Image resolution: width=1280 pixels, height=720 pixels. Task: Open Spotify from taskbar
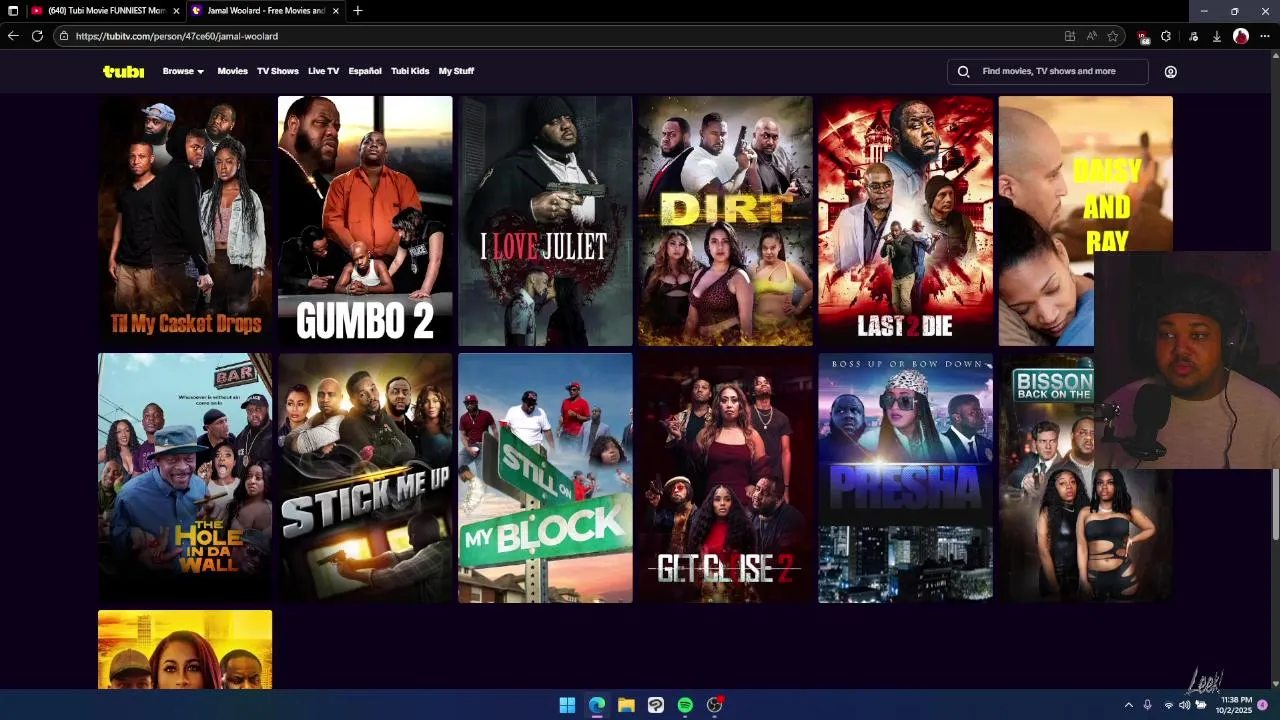(x=685, y=705)
